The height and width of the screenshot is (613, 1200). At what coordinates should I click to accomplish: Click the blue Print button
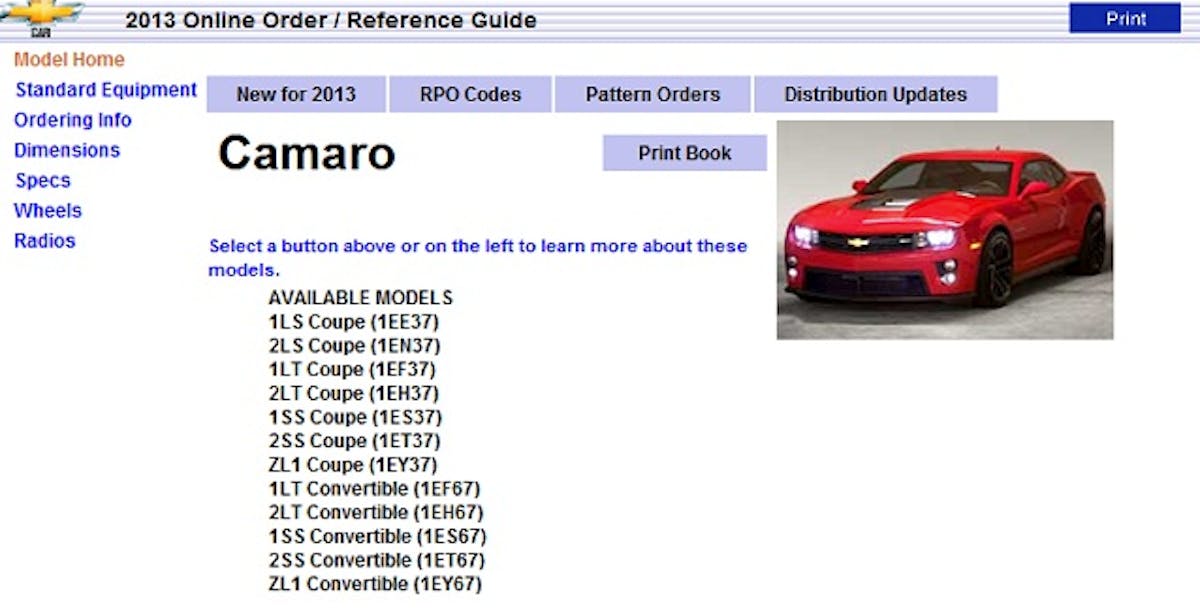click(x=1125, y=19)
